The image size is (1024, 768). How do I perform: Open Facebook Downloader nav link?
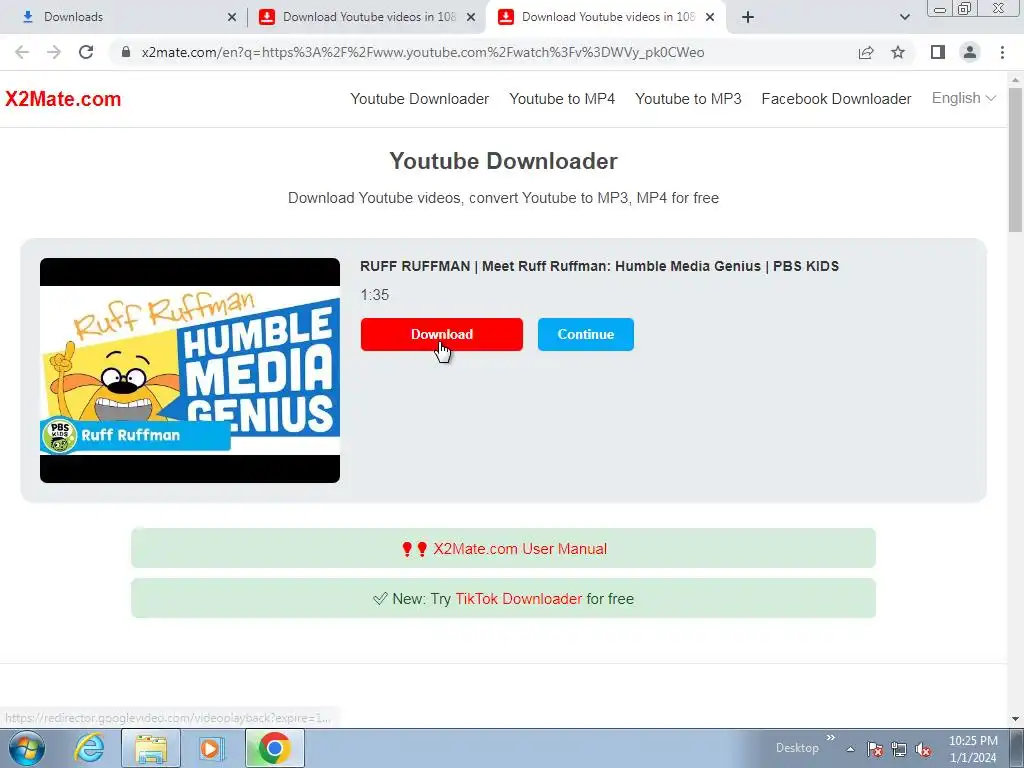tap(836, 99)
